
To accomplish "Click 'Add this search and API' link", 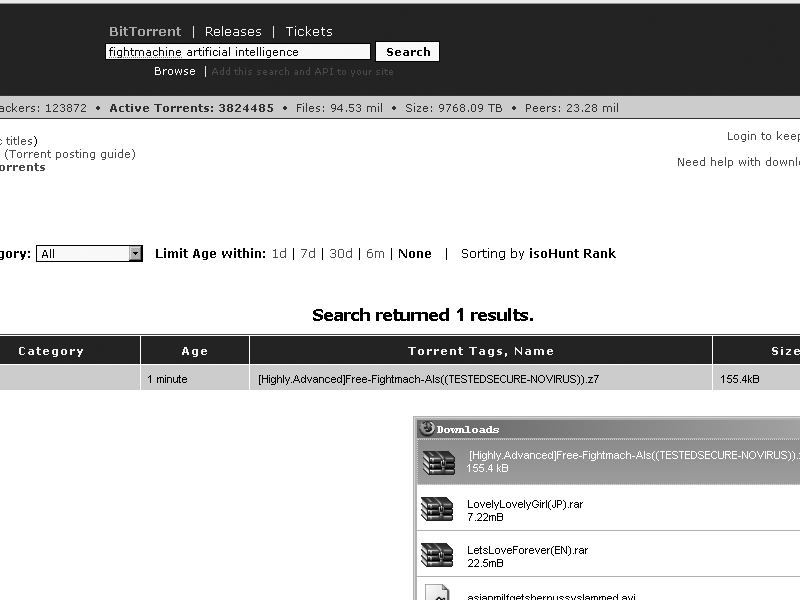I will [303, 72].
